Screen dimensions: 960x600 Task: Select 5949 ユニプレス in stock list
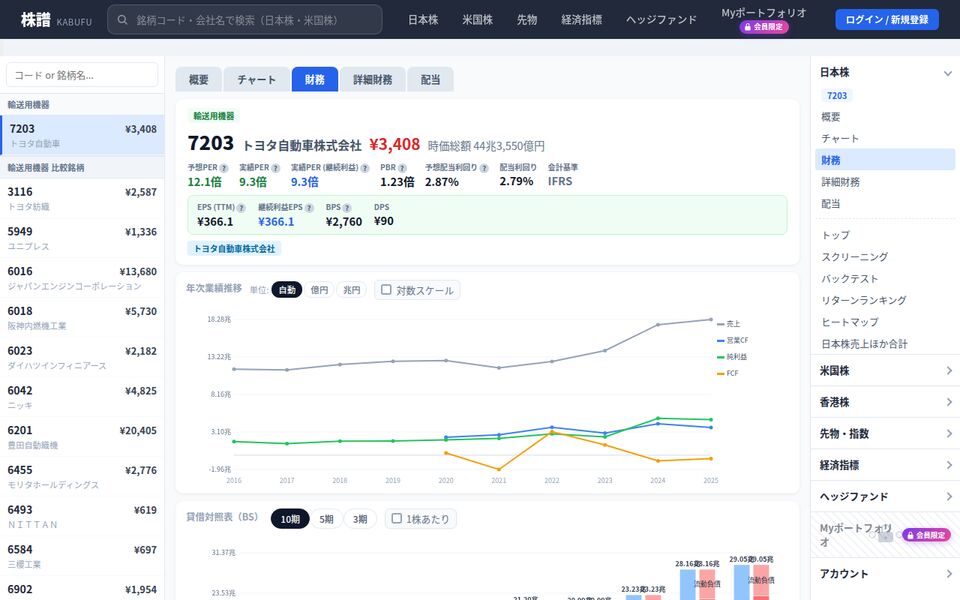coord(82,238)
